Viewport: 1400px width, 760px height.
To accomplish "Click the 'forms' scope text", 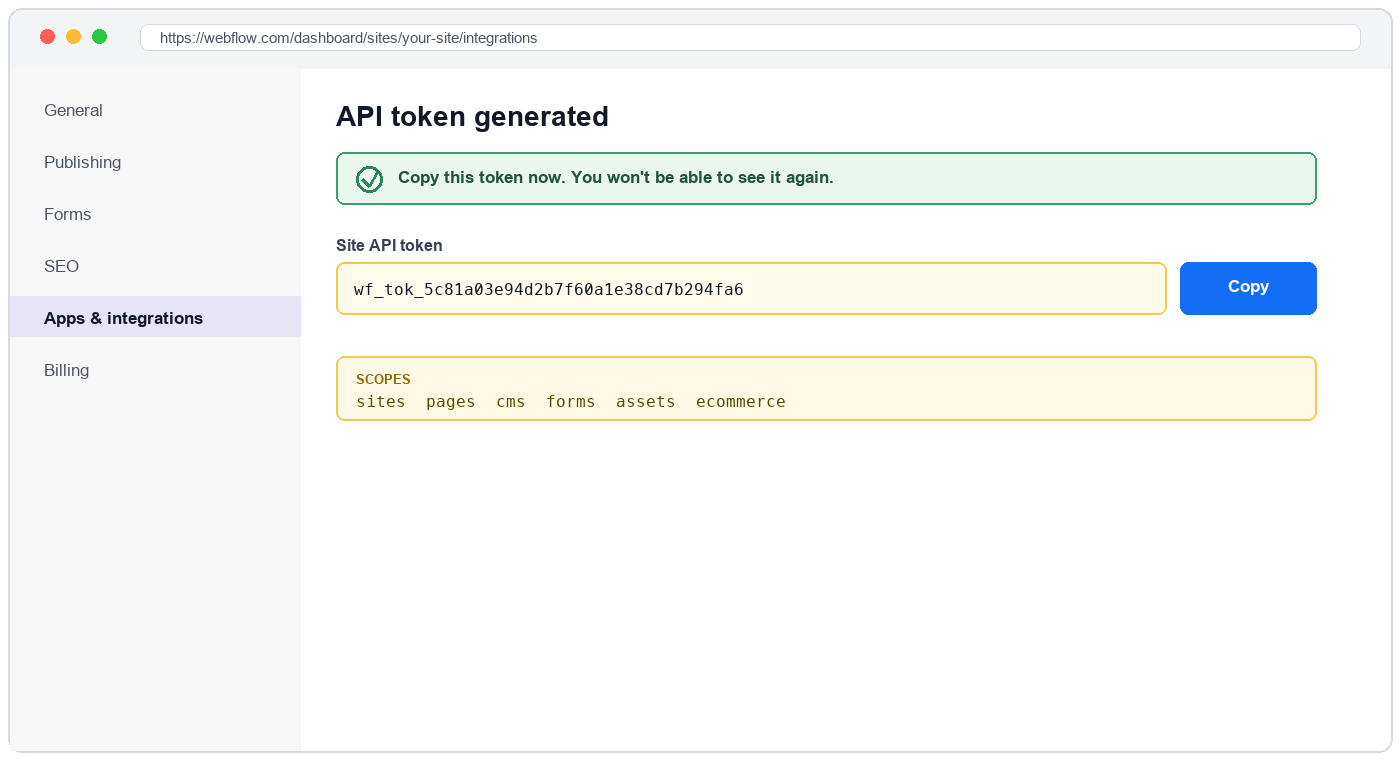I will point(571,401).
